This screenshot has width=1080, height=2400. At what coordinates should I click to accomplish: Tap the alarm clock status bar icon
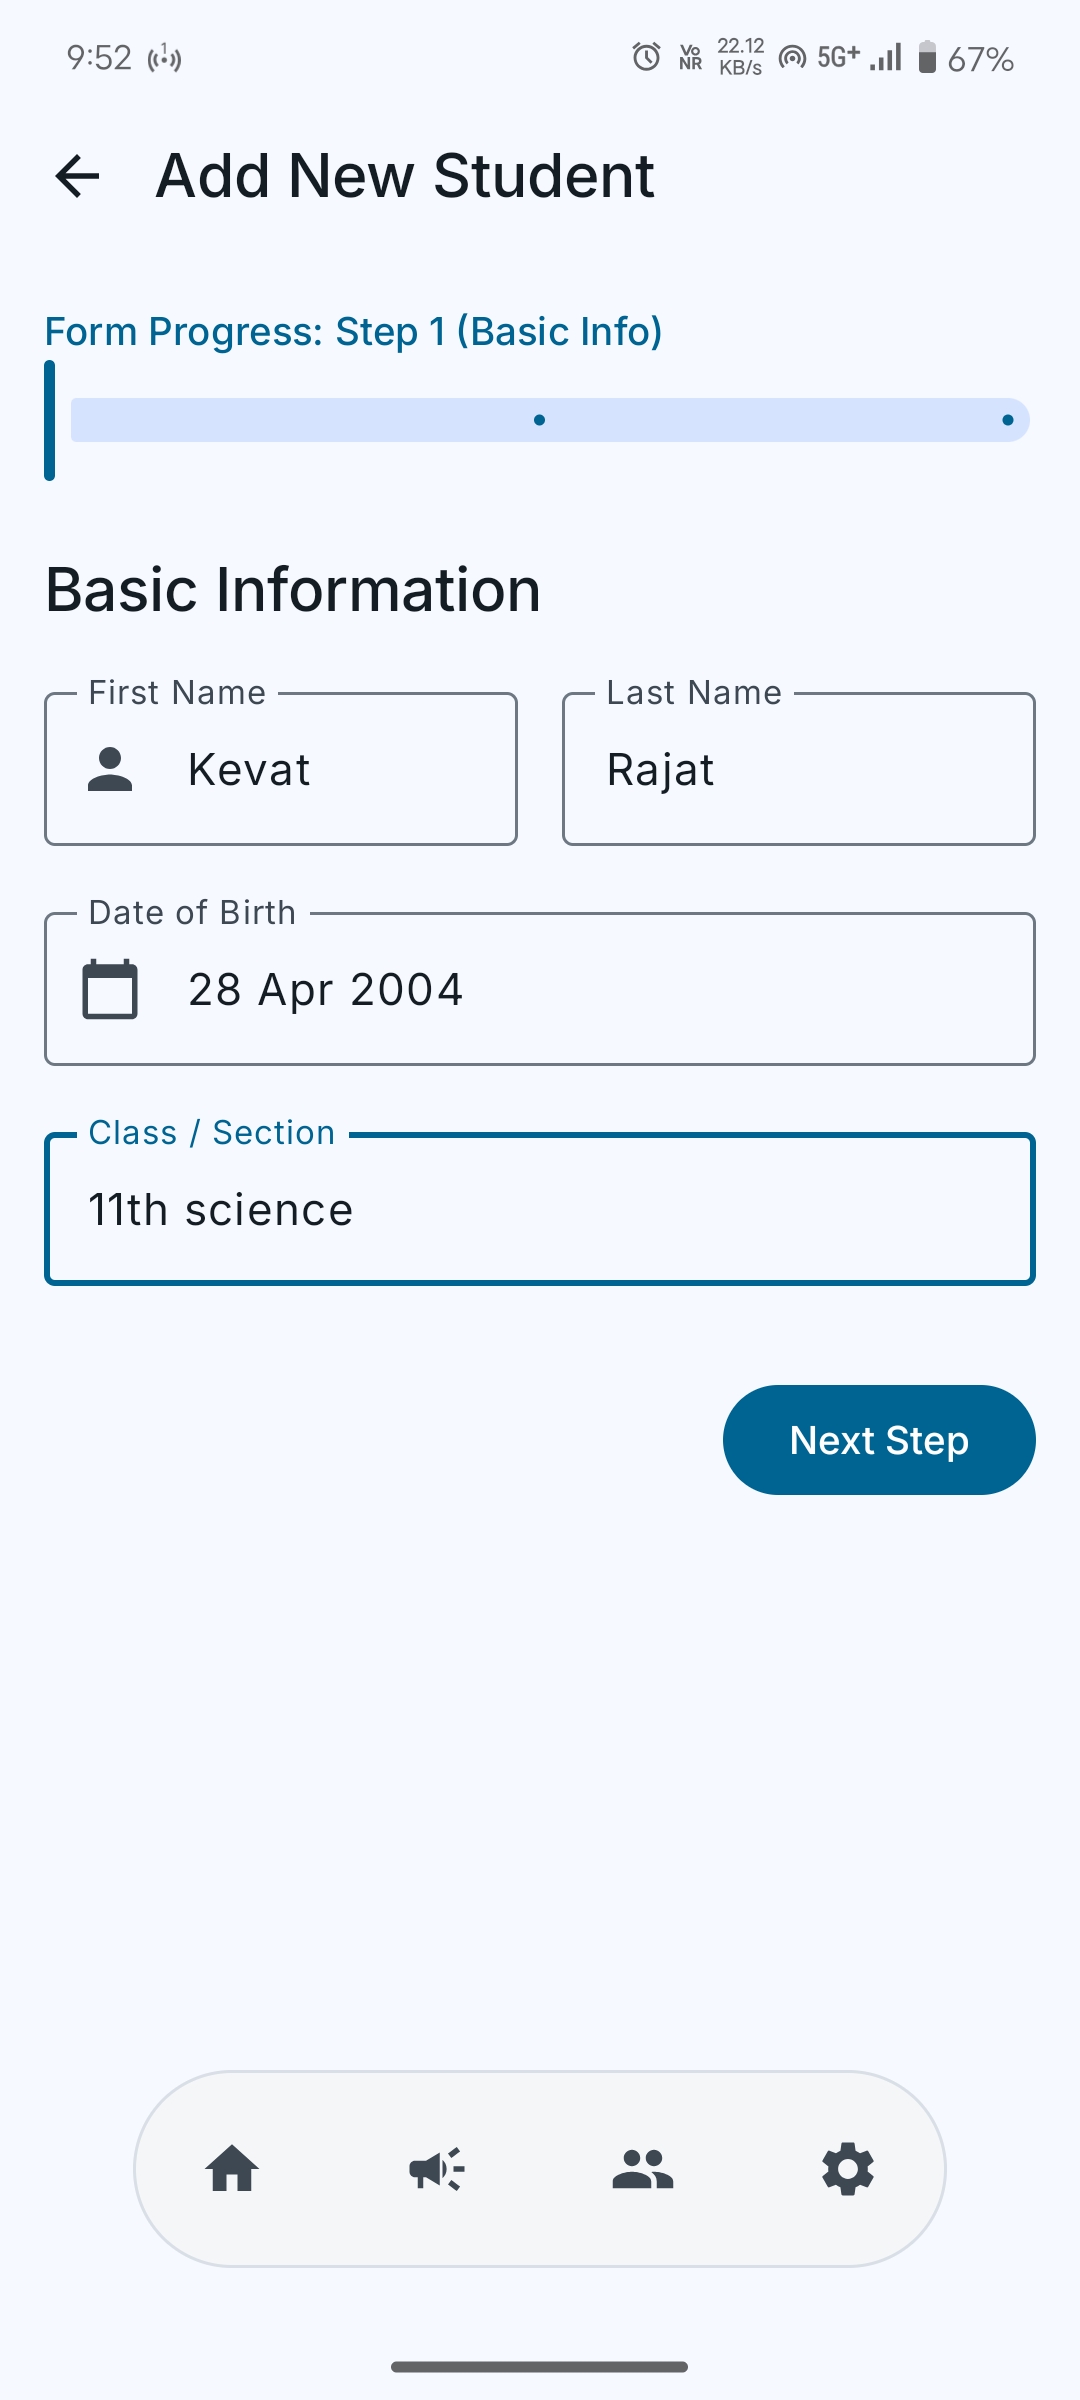click(x=645, y=57)
